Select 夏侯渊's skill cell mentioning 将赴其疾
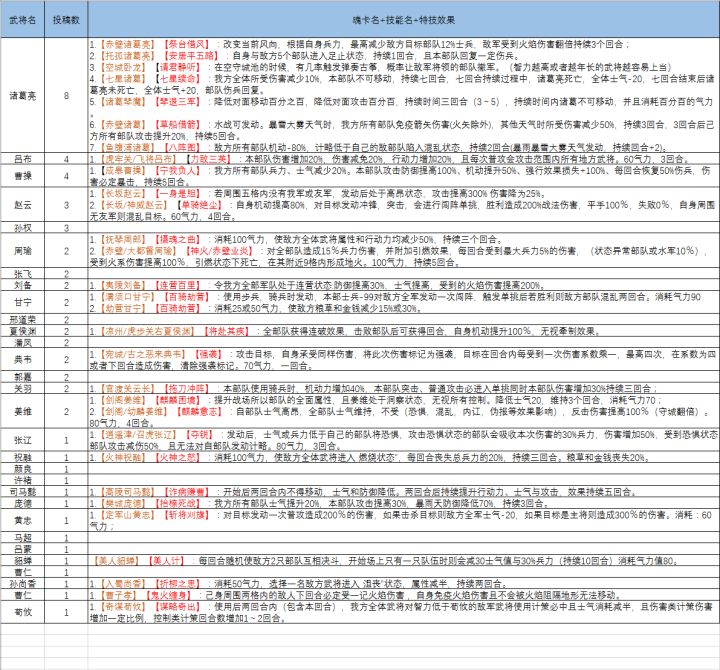The image size is (720, 670). click(x=404, y=331)
